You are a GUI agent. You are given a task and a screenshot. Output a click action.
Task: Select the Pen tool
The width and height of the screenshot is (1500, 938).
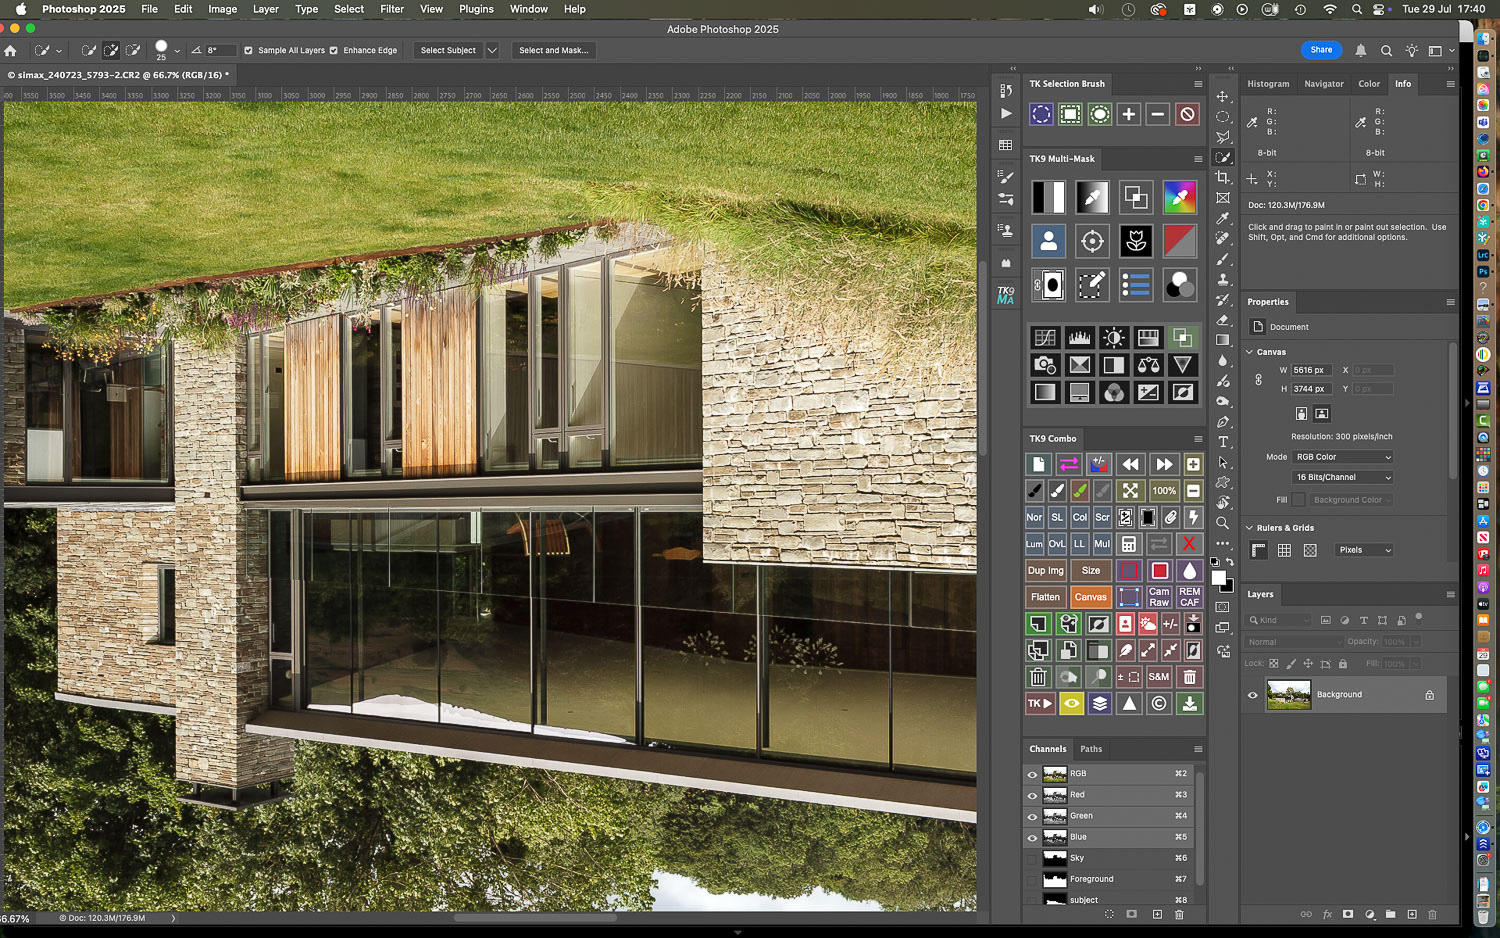pos(1222,422)
